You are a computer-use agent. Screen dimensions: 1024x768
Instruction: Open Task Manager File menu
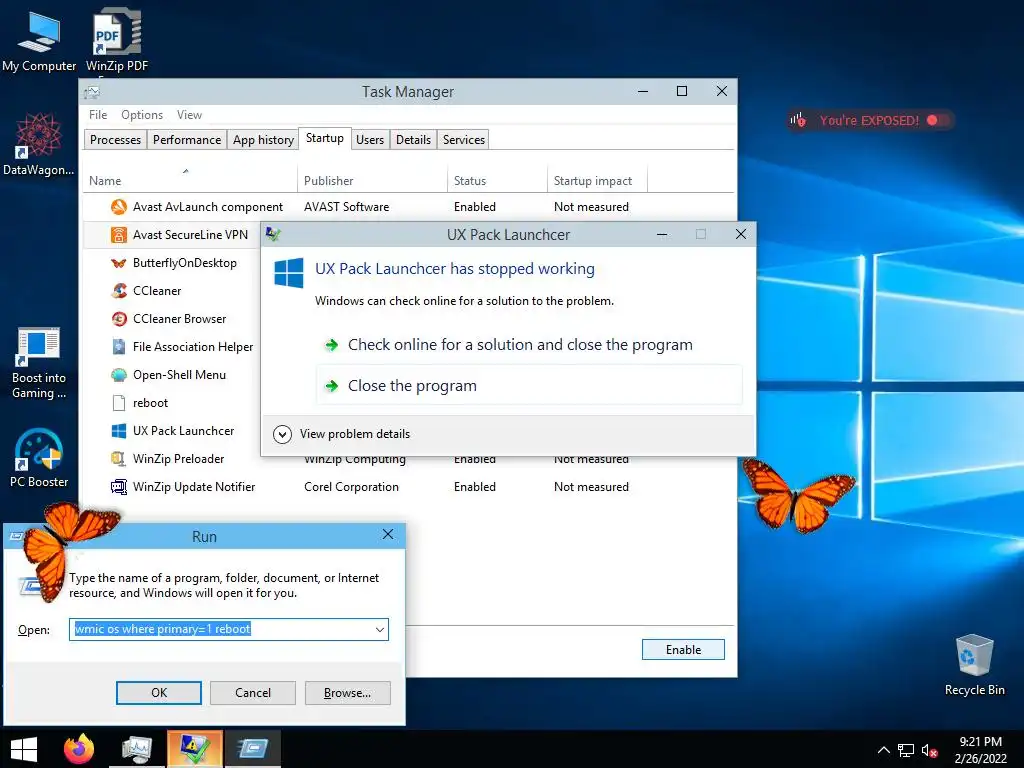click(98, 115)
